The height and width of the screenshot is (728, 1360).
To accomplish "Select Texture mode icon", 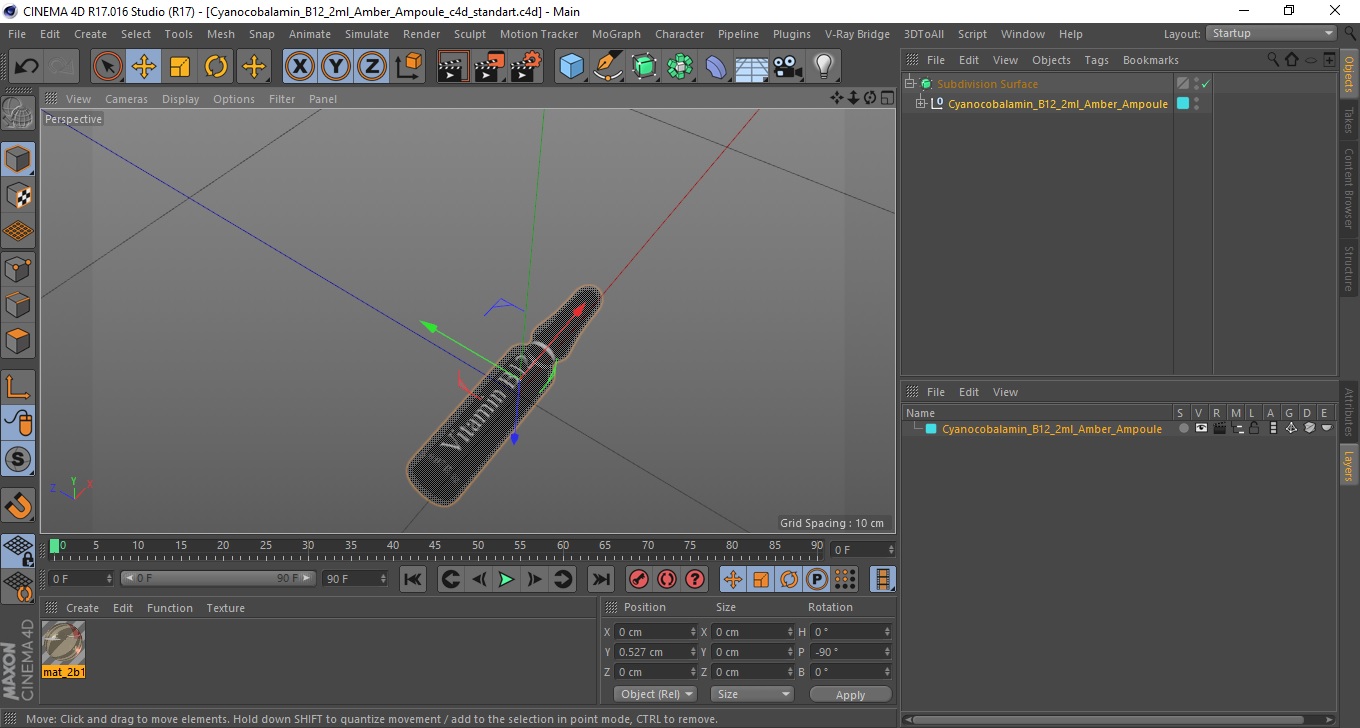I will pos(18,195).
